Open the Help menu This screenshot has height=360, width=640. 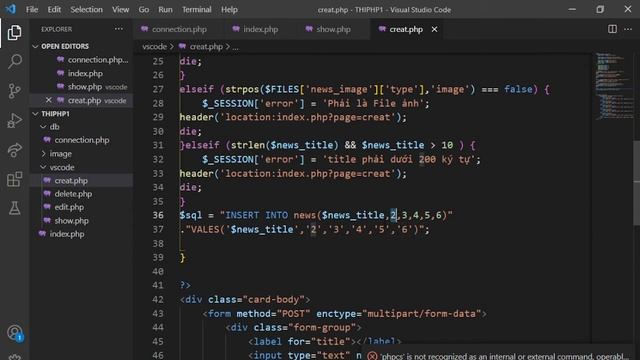(x=229, y=9)
